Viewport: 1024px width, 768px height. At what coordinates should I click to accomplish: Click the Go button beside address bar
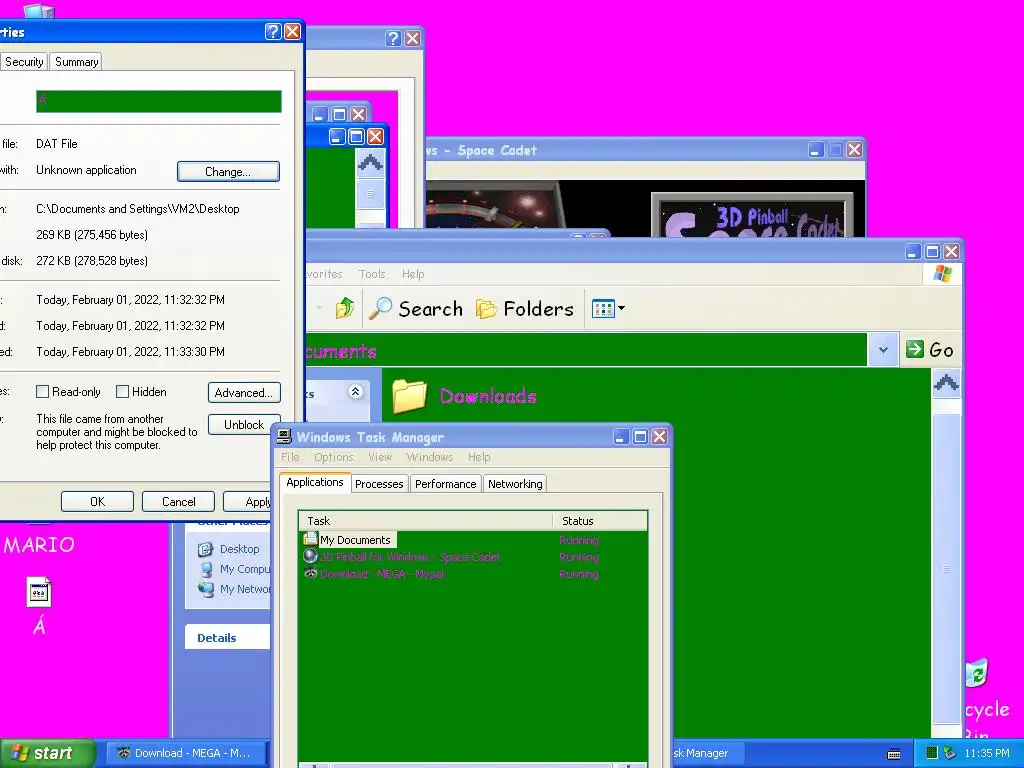929,350
